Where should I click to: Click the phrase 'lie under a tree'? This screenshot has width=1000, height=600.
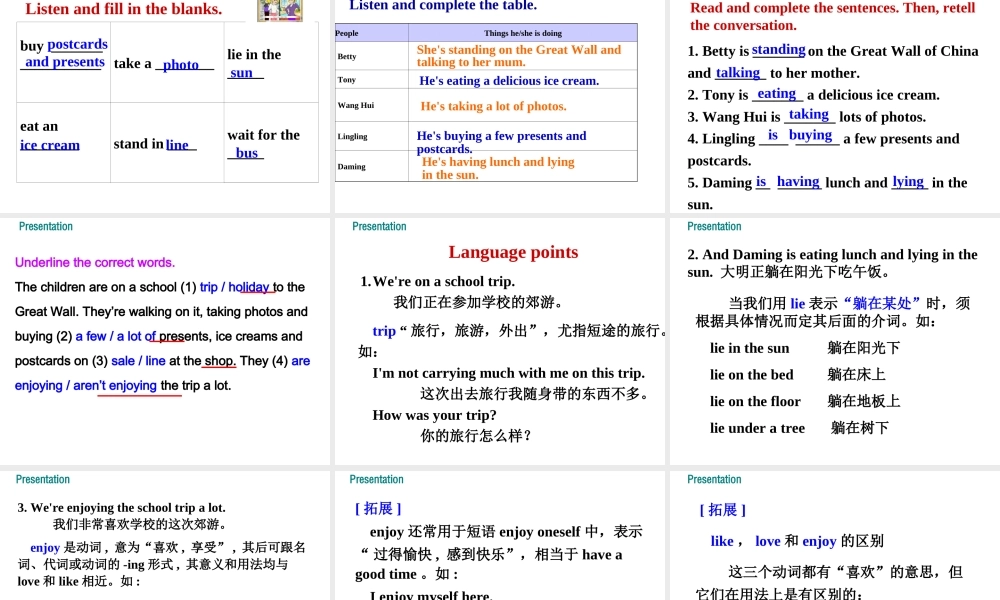757,428
